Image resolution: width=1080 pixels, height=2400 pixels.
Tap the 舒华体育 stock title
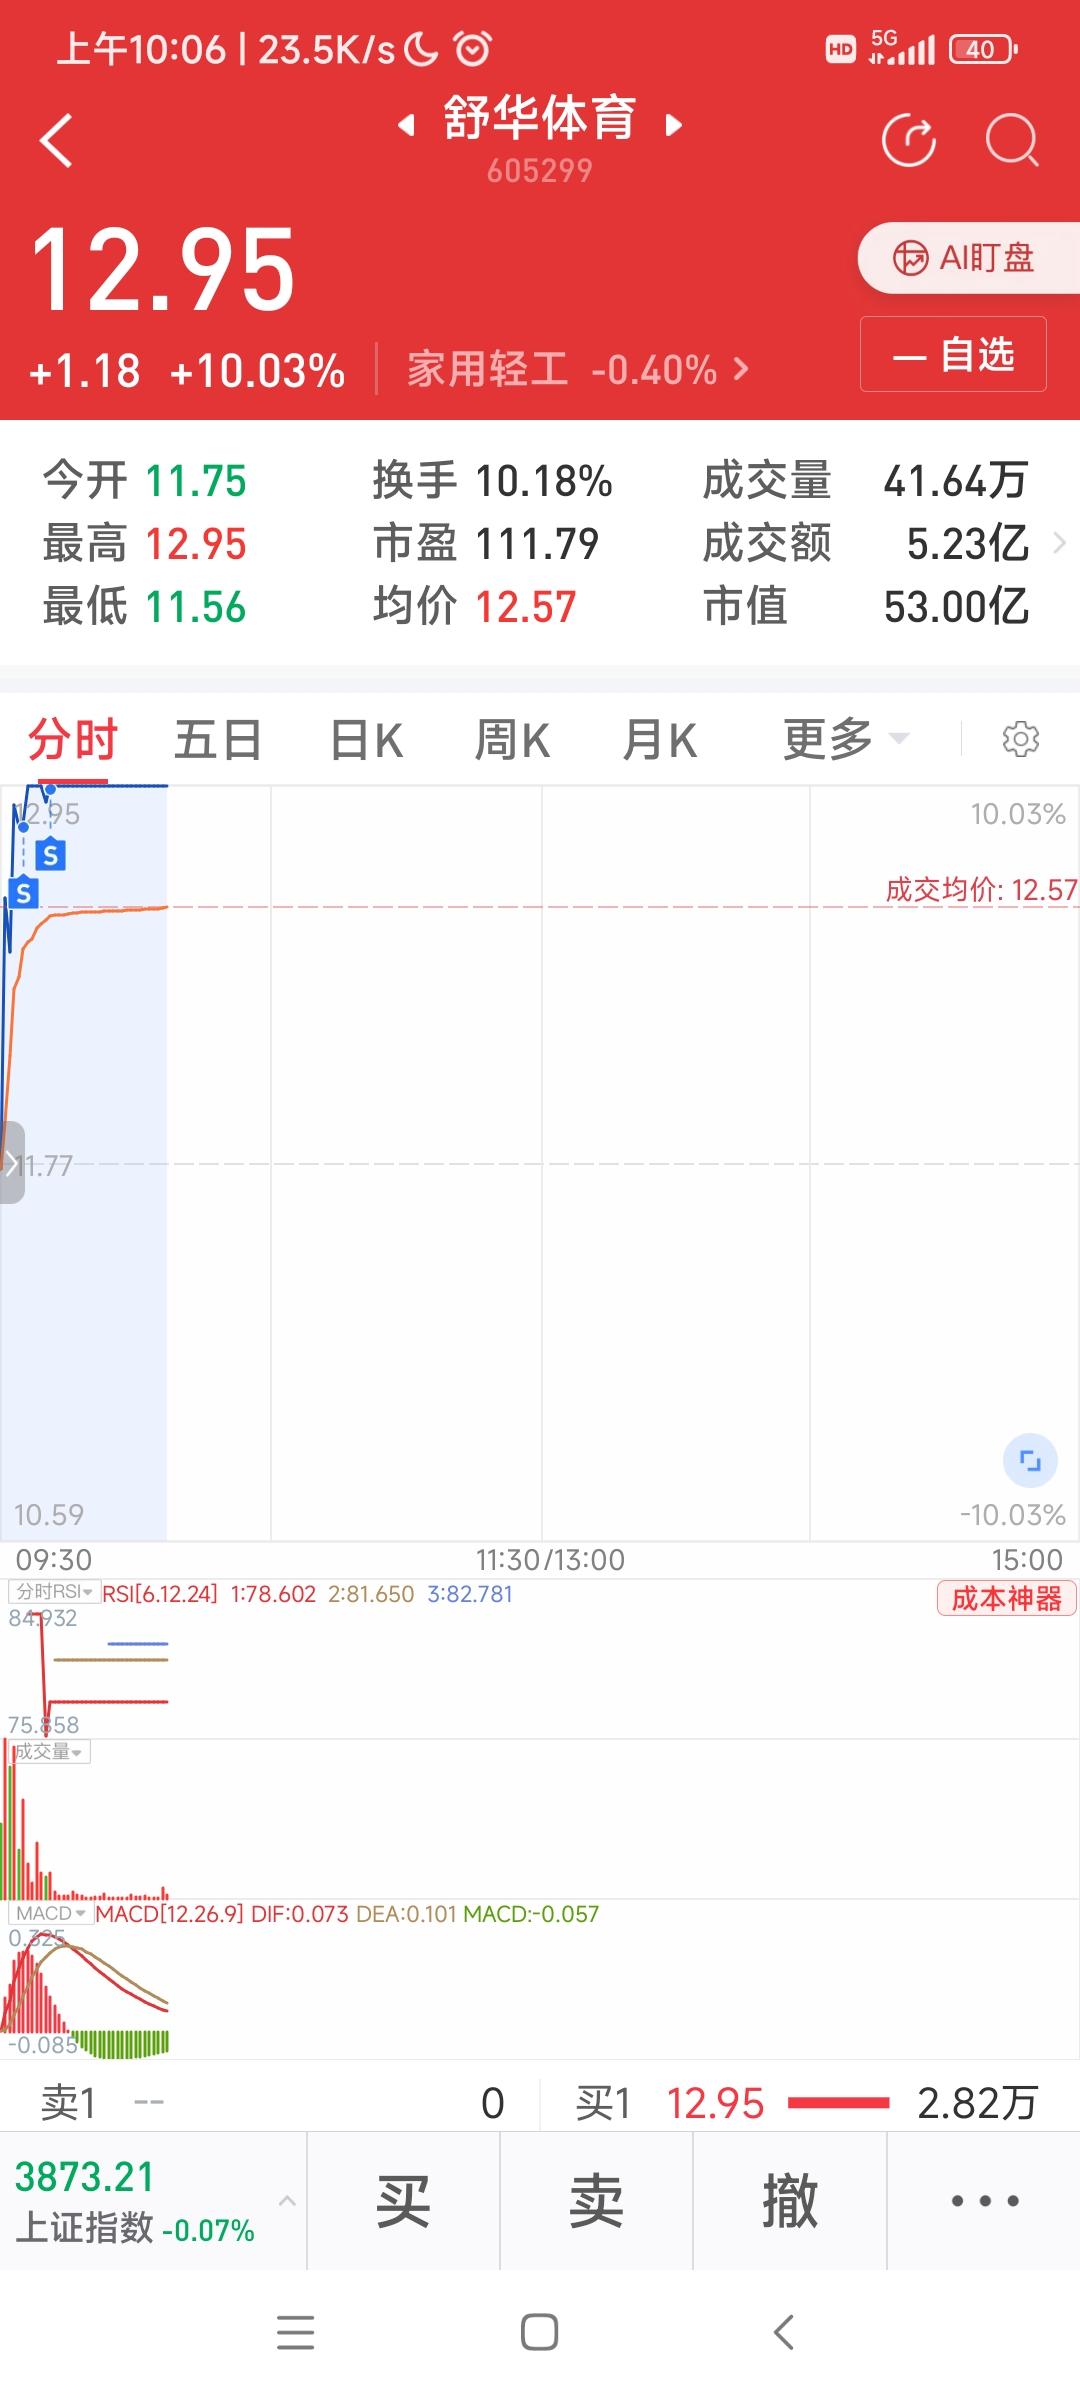[x=539, y=118]
